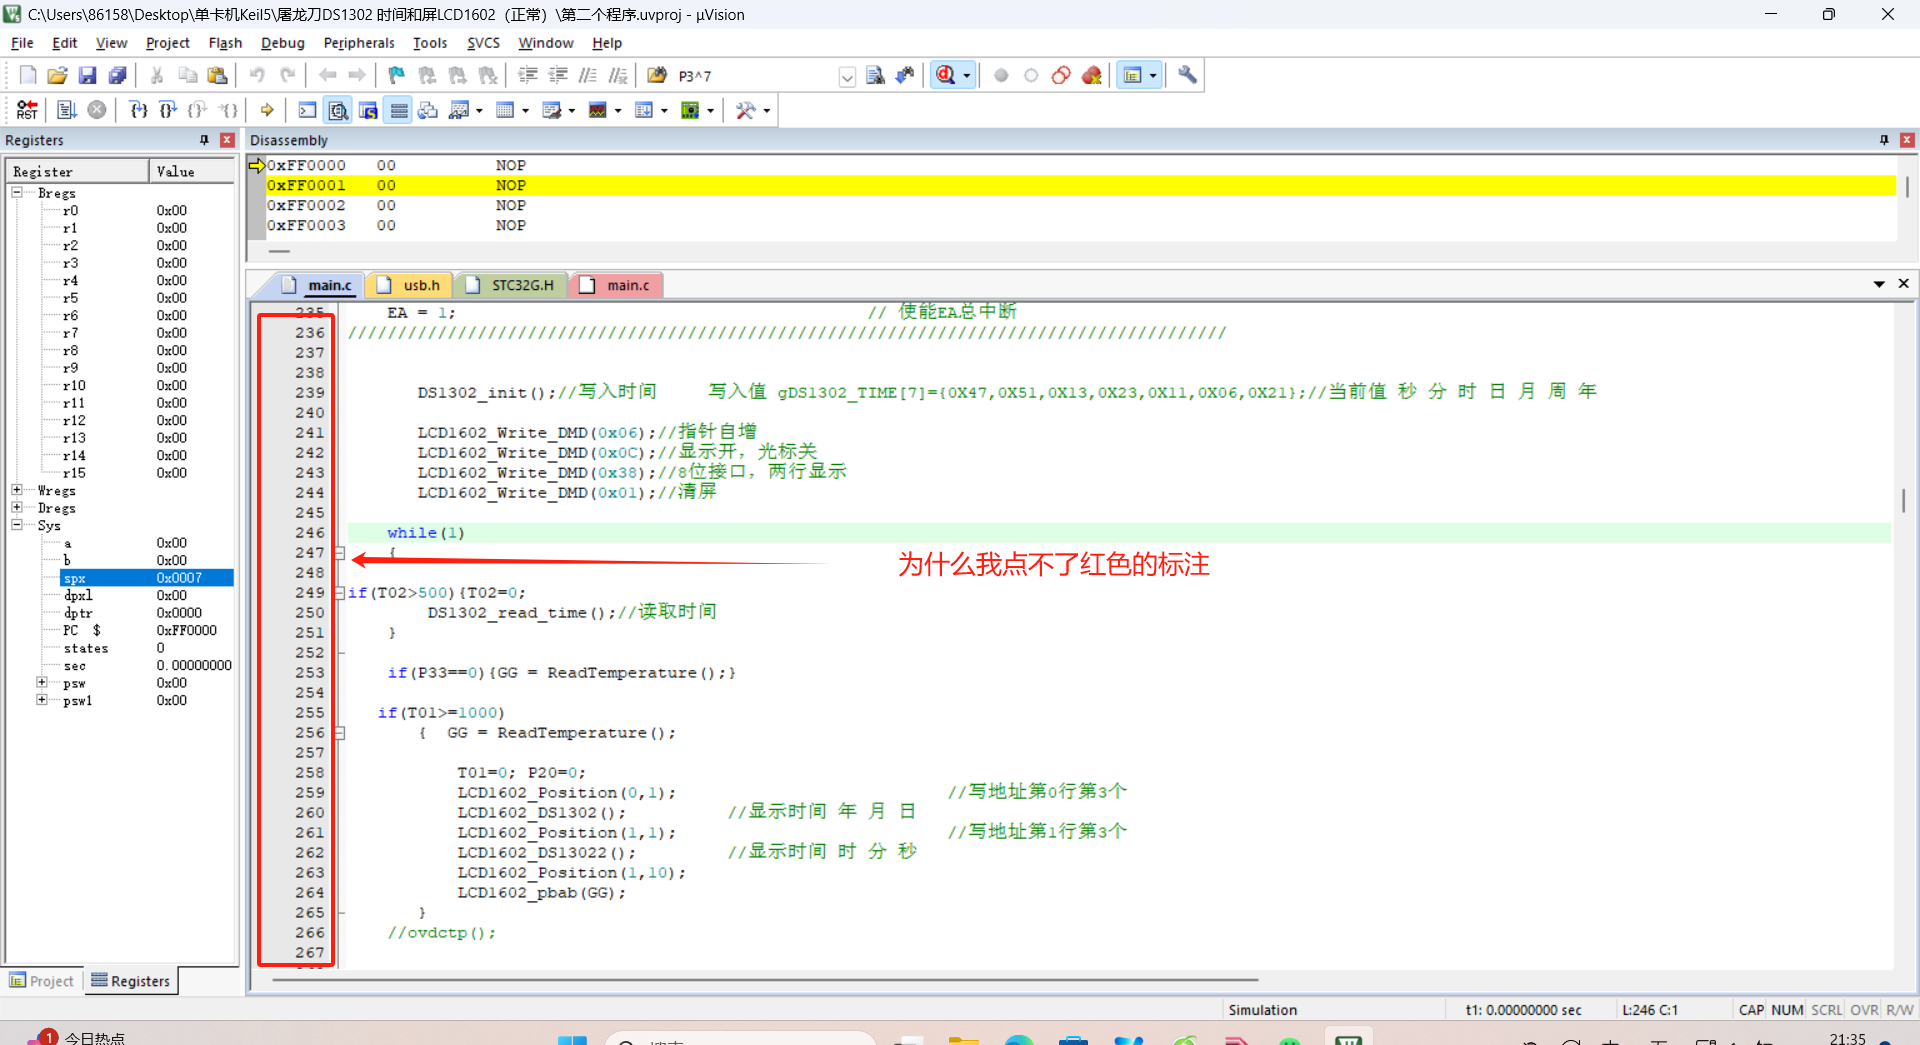The image size is (1920, 1045).
Task: Enable or disable breakpoint with hollow circle icon
Action: point(1031,75)
